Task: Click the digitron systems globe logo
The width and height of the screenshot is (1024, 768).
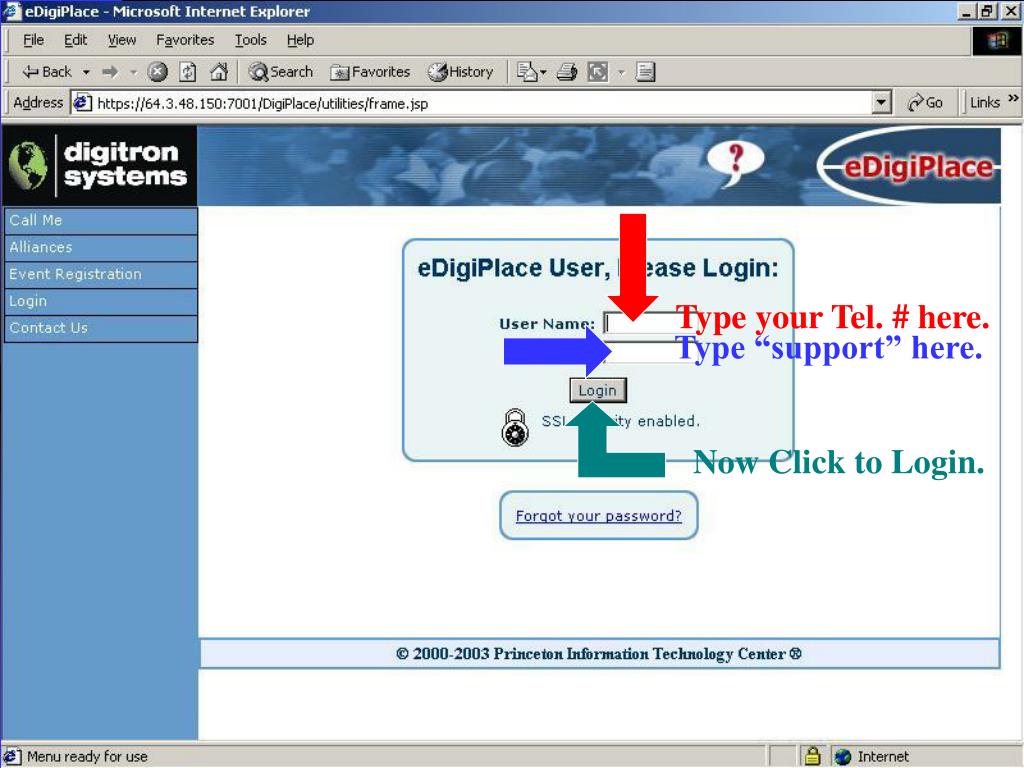Action: [27, 166]
